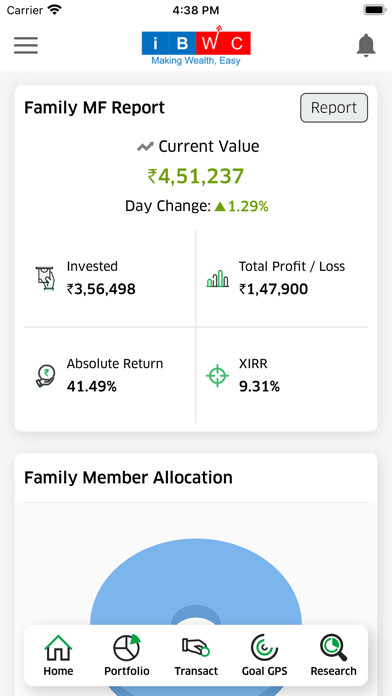This screenshot has width=392, height=696.
Task: Tap the Current Value trend line icon
Action: coord(145,146)
